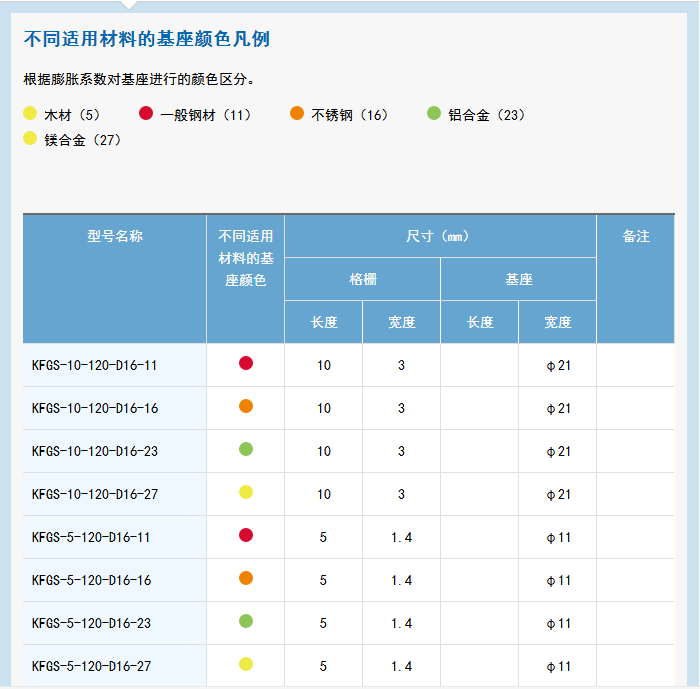
Task: Click the 长度 header under 基座
Action: (x=480, y=322)
